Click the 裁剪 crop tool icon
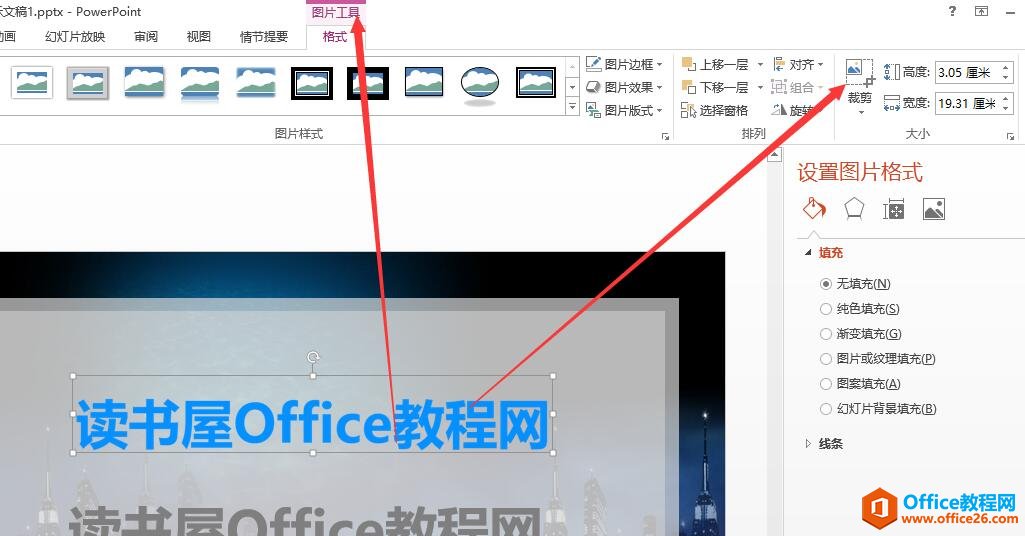This screenshot has width=1025, height=536. point(859,73)
